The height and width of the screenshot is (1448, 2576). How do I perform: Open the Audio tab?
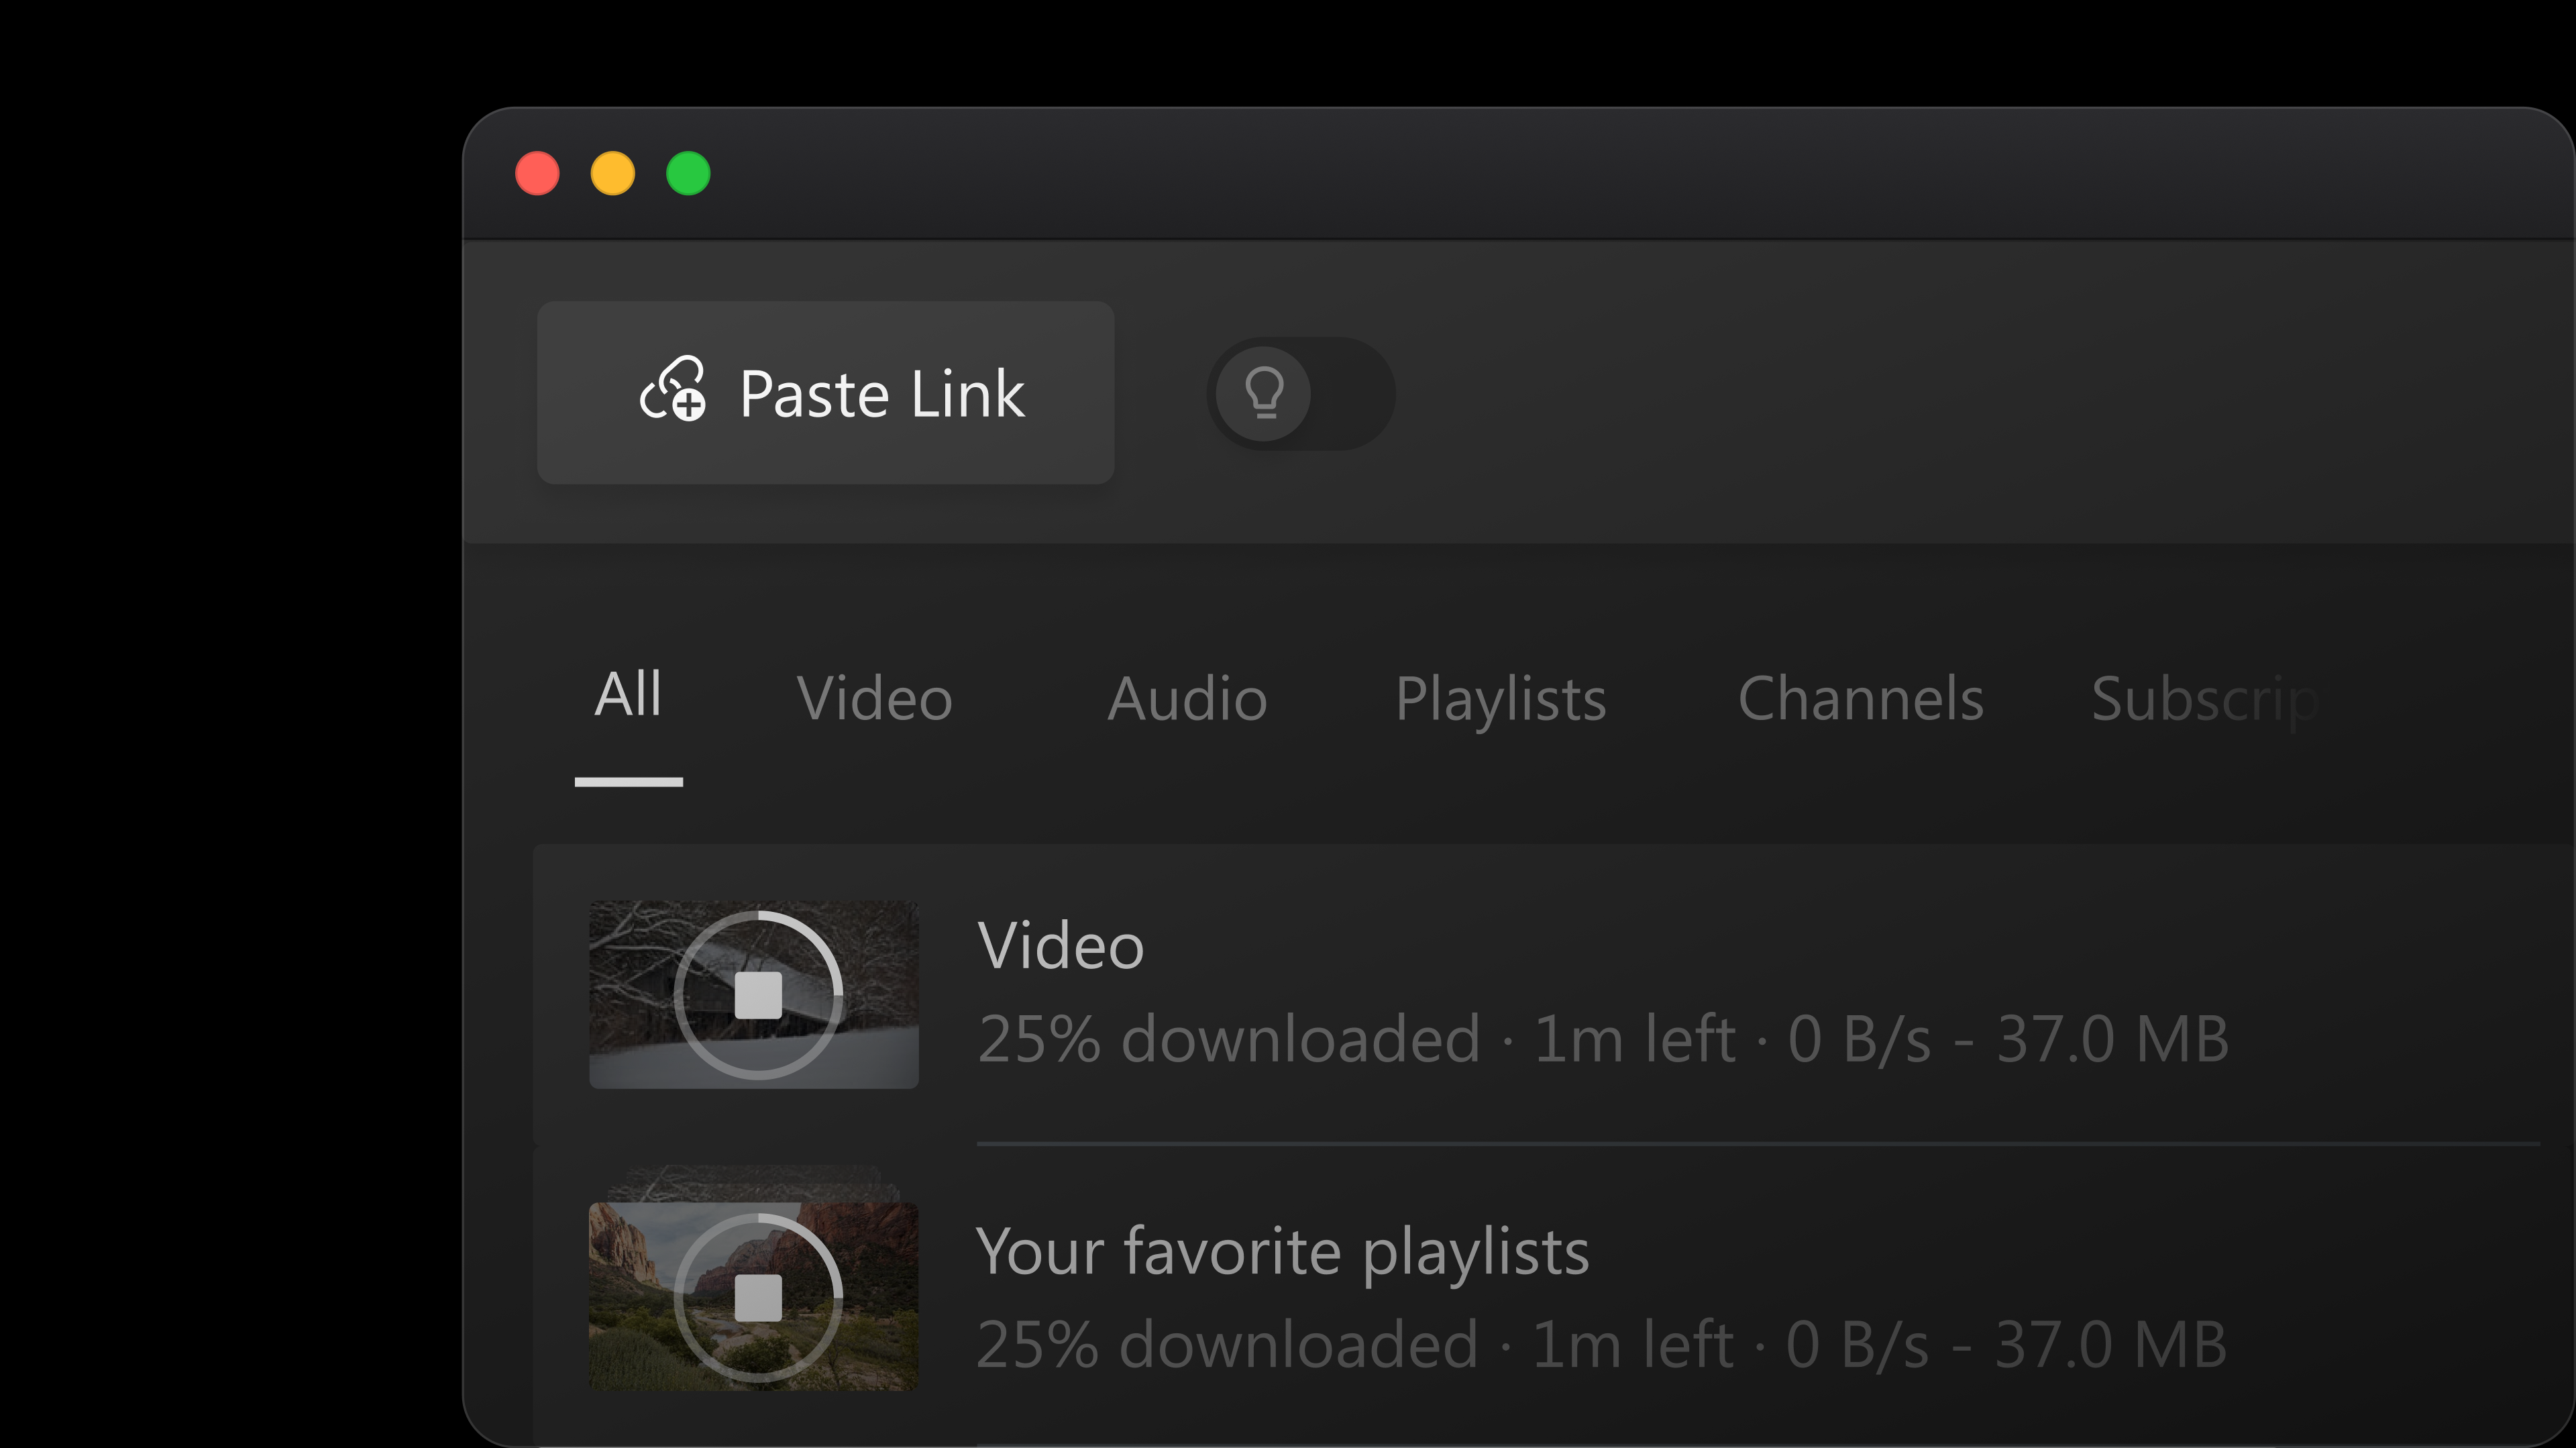coord(1187,698)
